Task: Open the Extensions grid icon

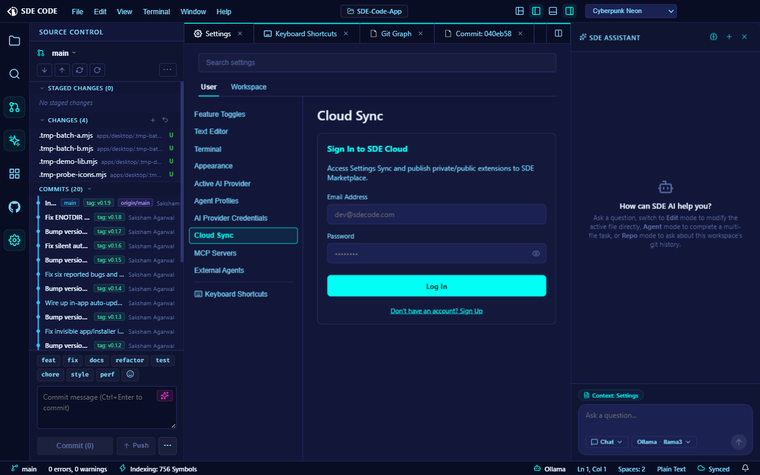Action: tap(15, 174)
